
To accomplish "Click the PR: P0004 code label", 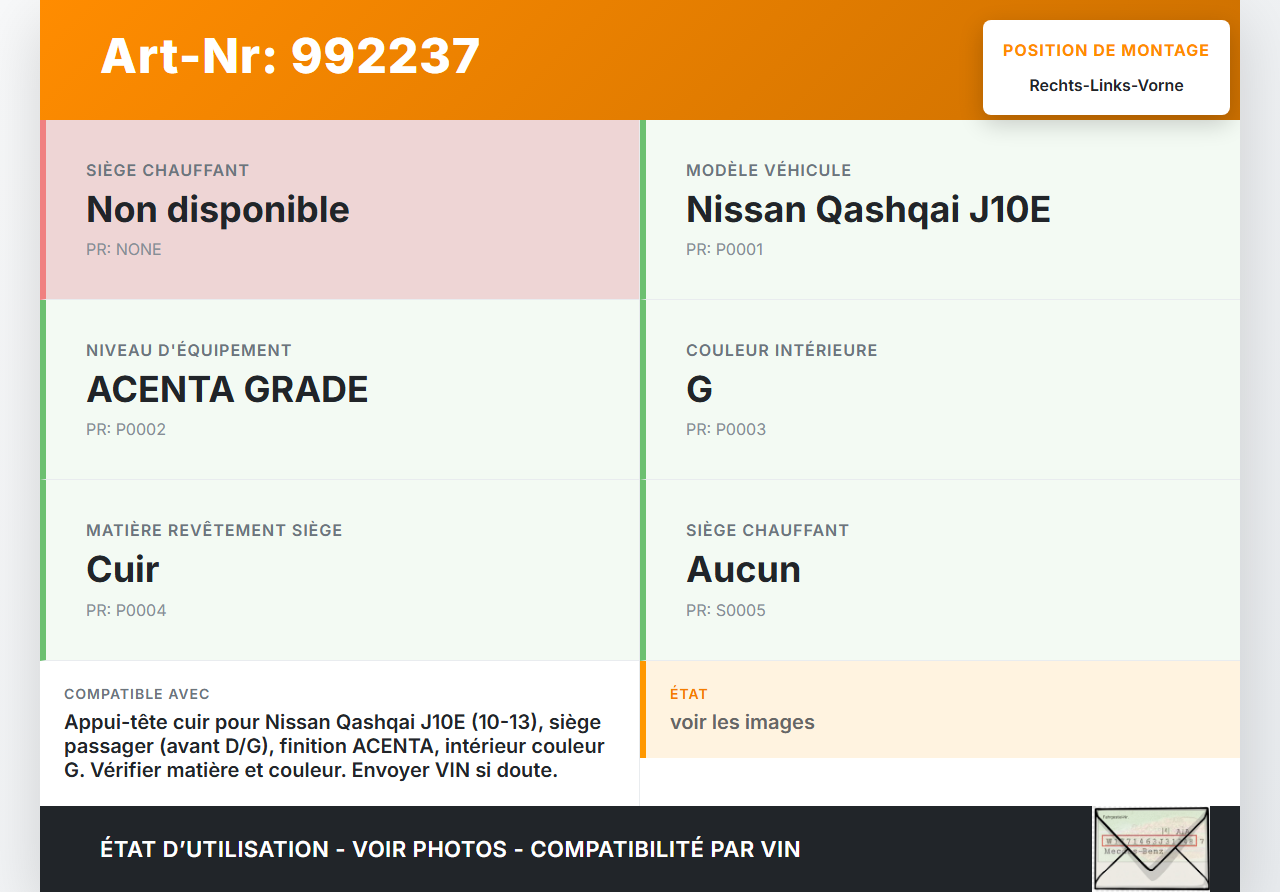I will (x=126, y=610).
